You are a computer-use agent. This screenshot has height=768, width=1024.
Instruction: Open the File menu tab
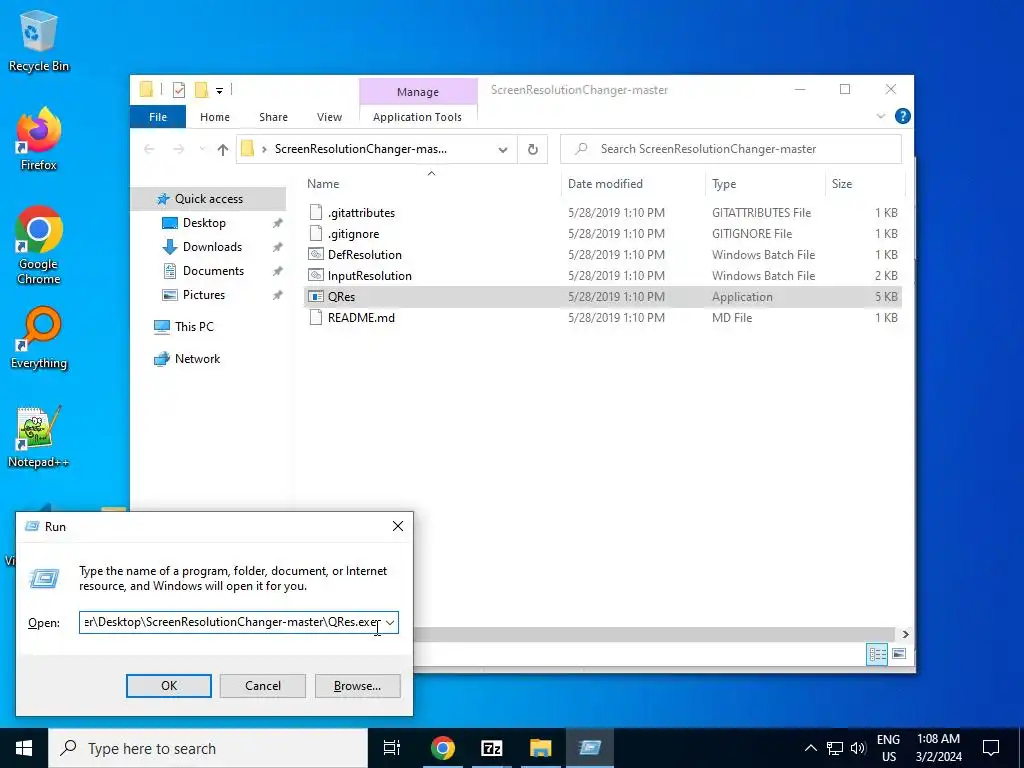[x=158, y=117]
